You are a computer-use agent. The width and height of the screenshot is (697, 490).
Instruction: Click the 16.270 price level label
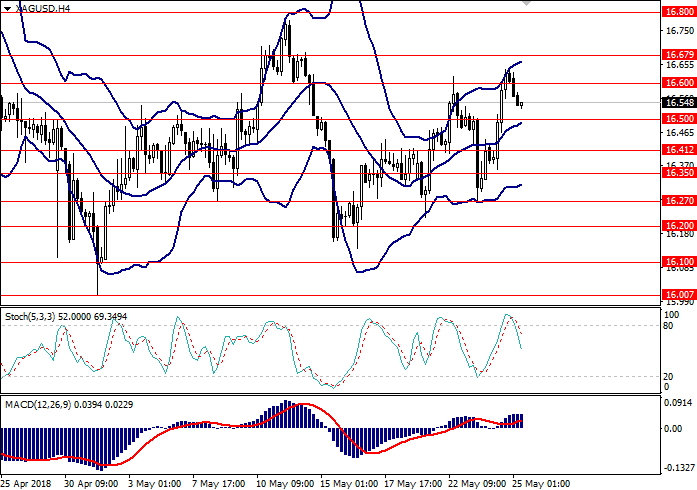(678, 200)
